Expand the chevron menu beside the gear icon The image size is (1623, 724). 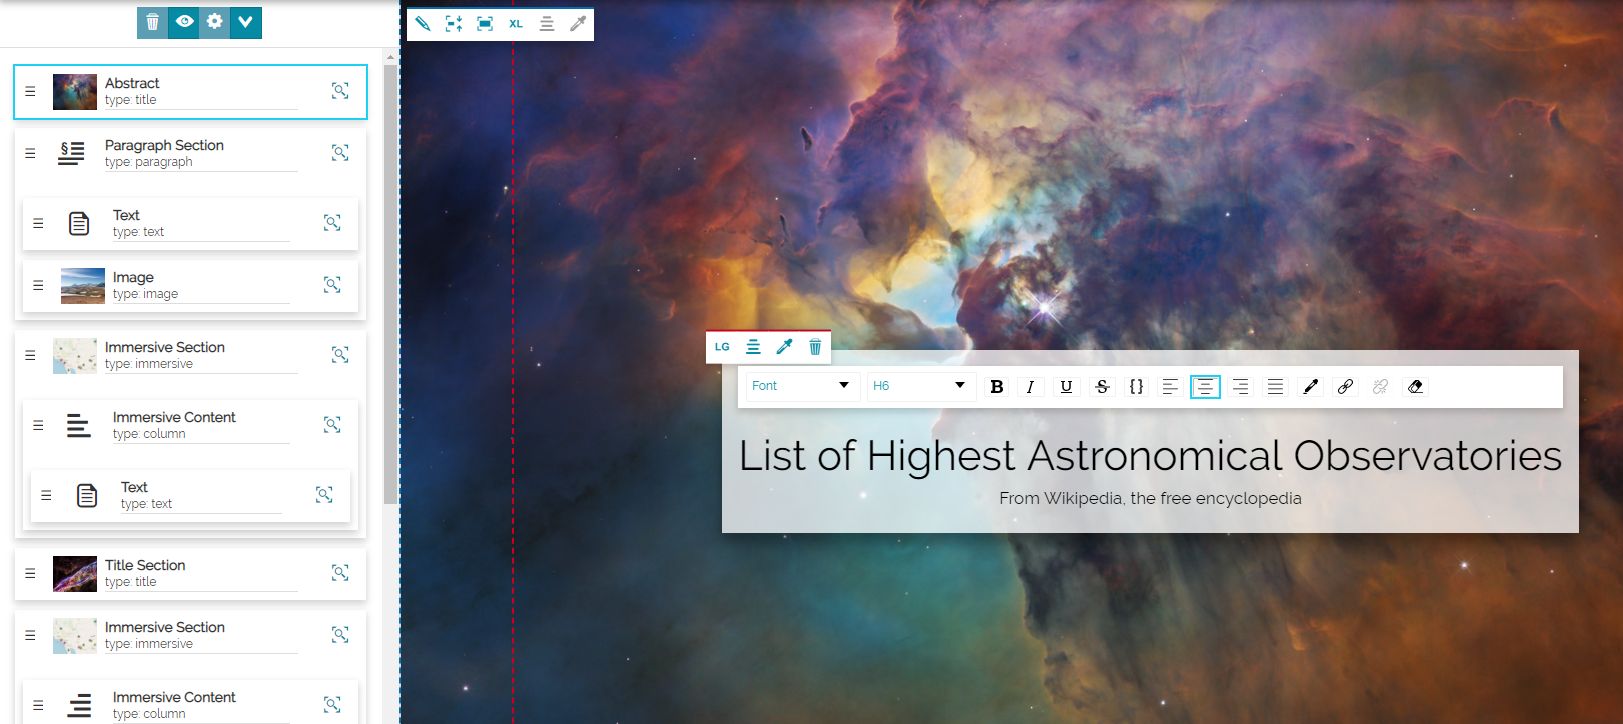[246, 22]
